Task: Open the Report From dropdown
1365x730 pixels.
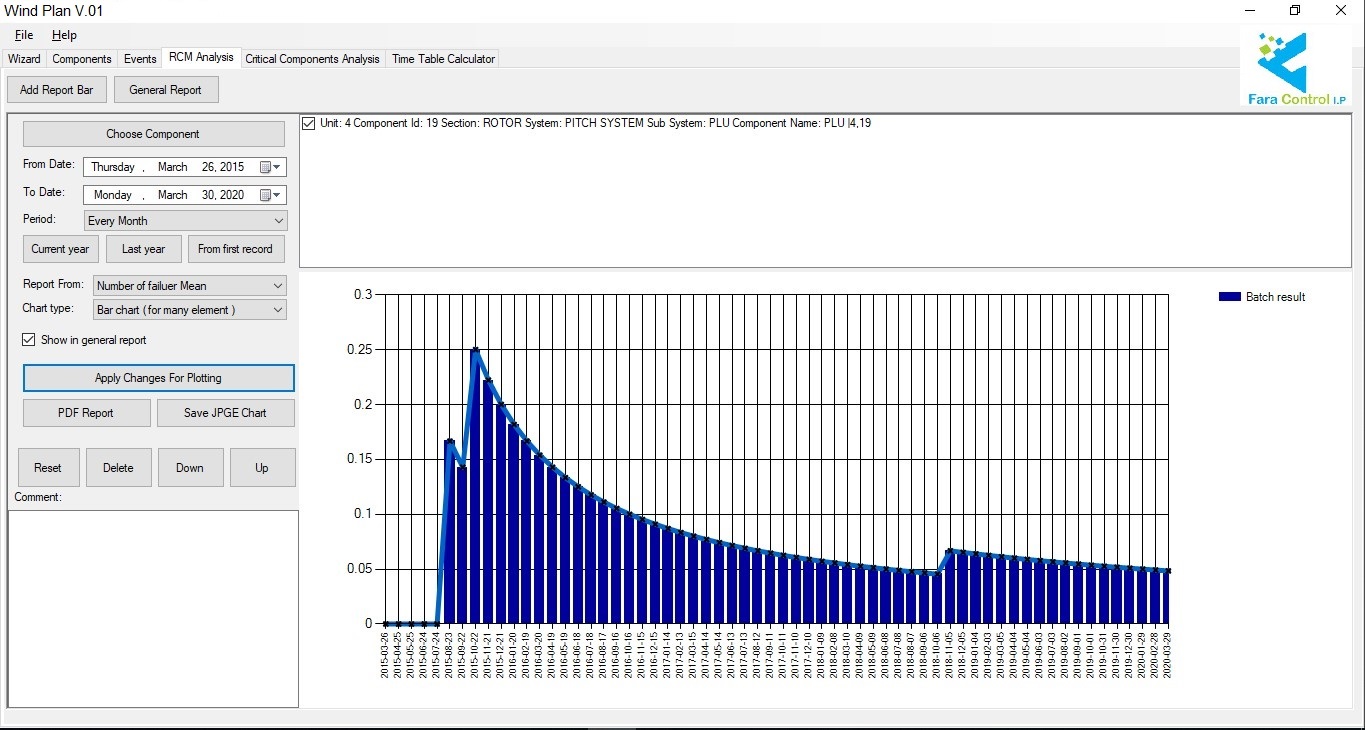Action: tap(277, 286)
